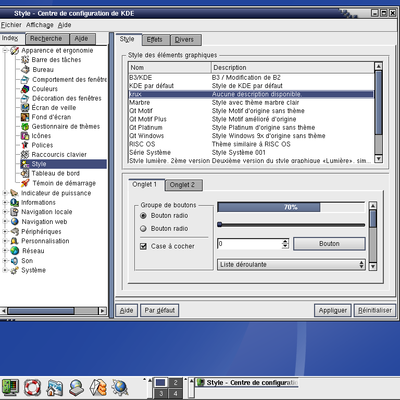Click the Réinitialiser button
This screenshot has width=400, height=400.
coord(375,310)
